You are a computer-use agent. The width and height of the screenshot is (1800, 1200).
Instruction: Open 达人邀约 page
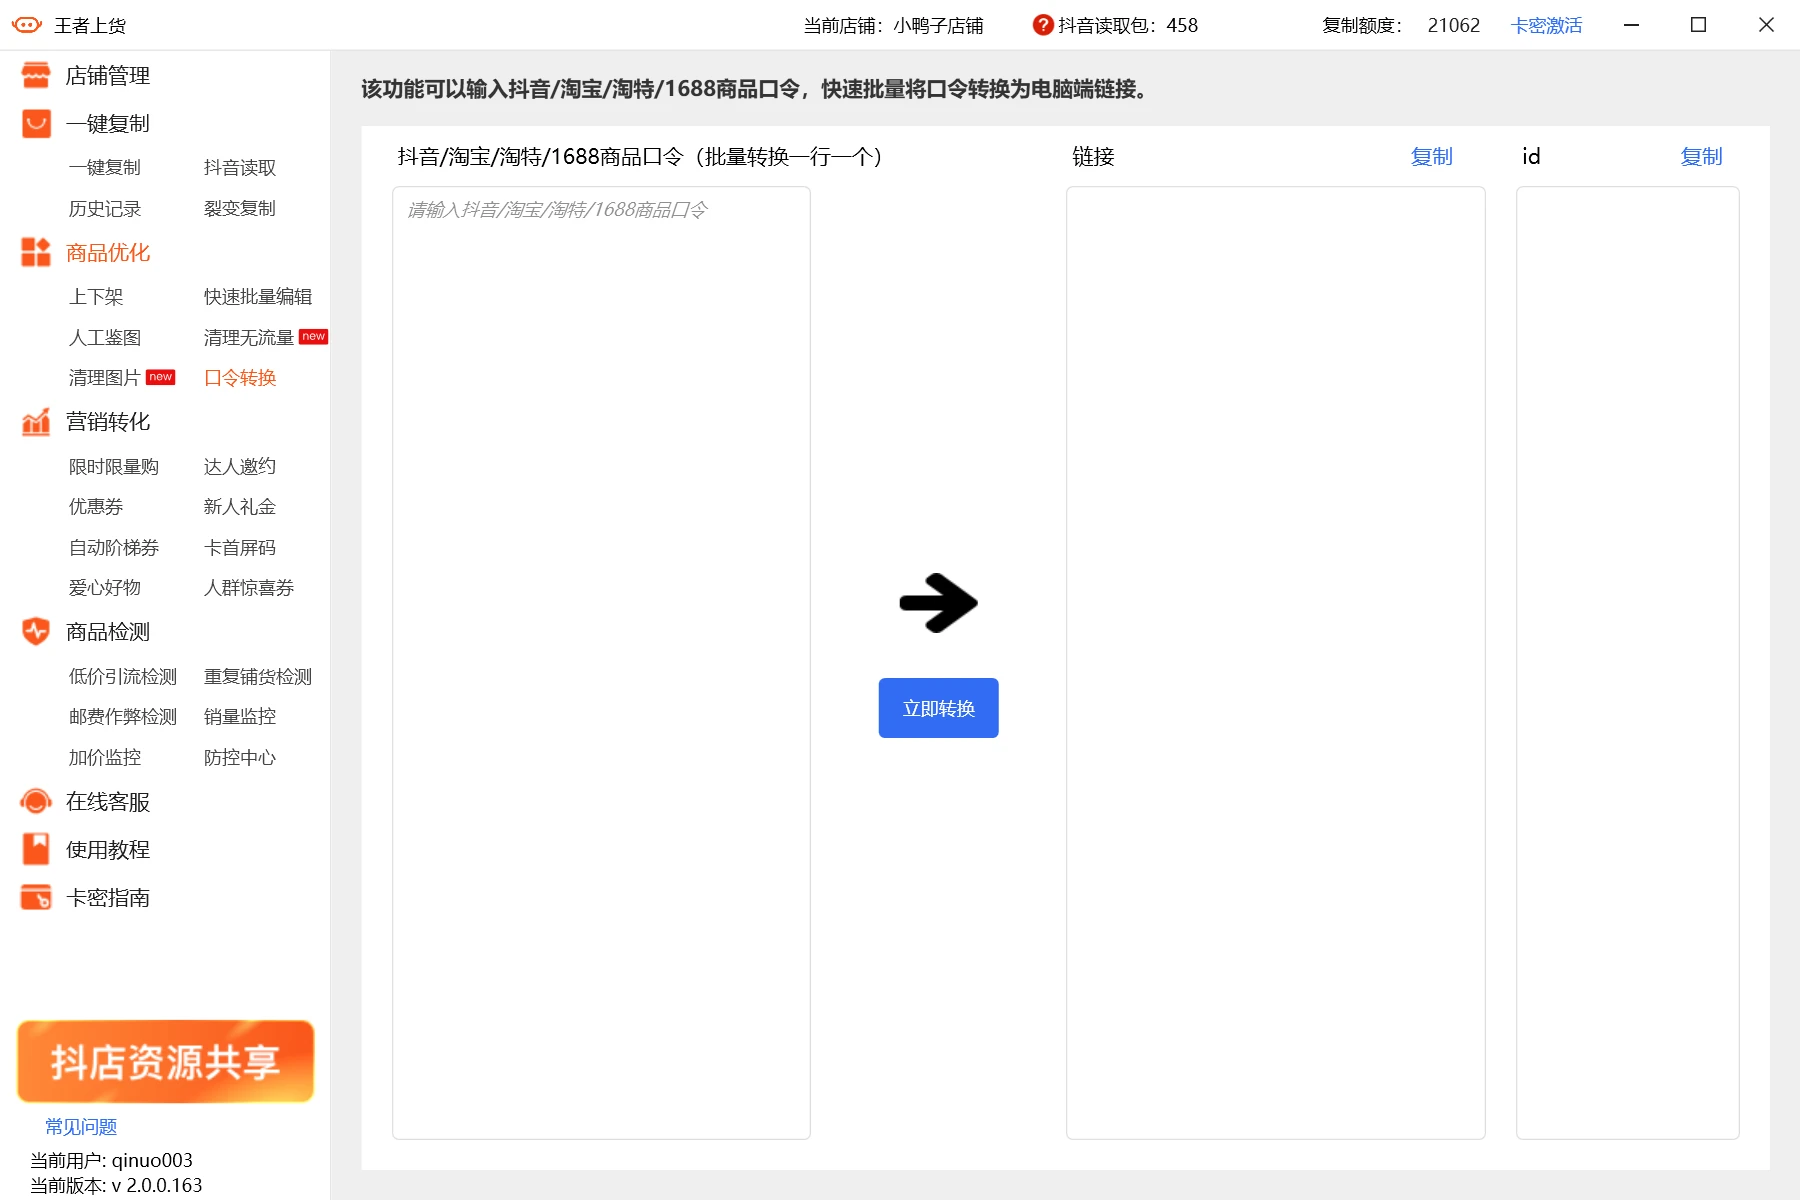tap(240, 467)
